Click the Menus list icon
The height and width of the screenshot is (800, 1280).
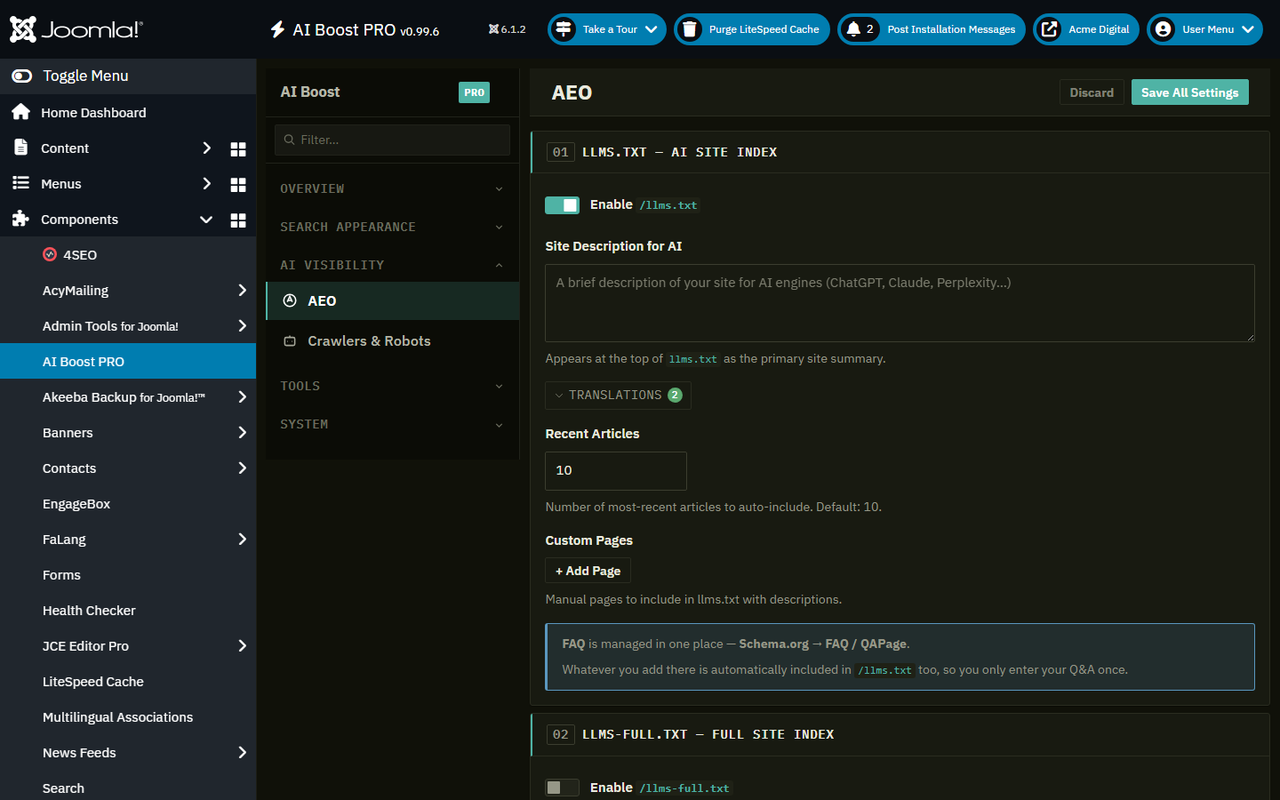[x=20, y=183]
